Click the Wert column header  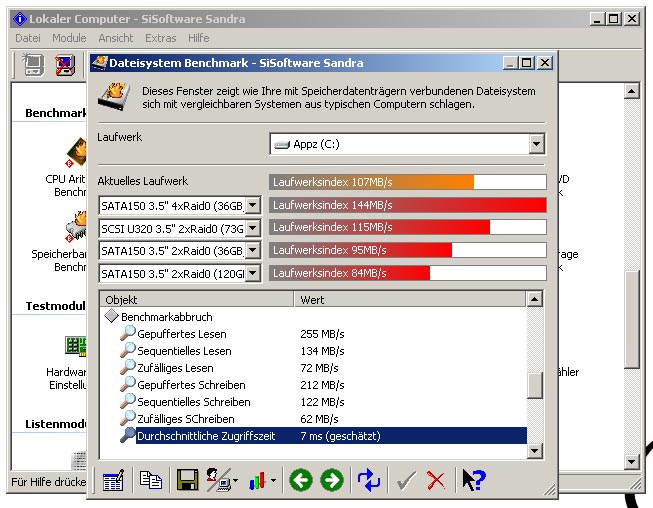tap(410, 300)
